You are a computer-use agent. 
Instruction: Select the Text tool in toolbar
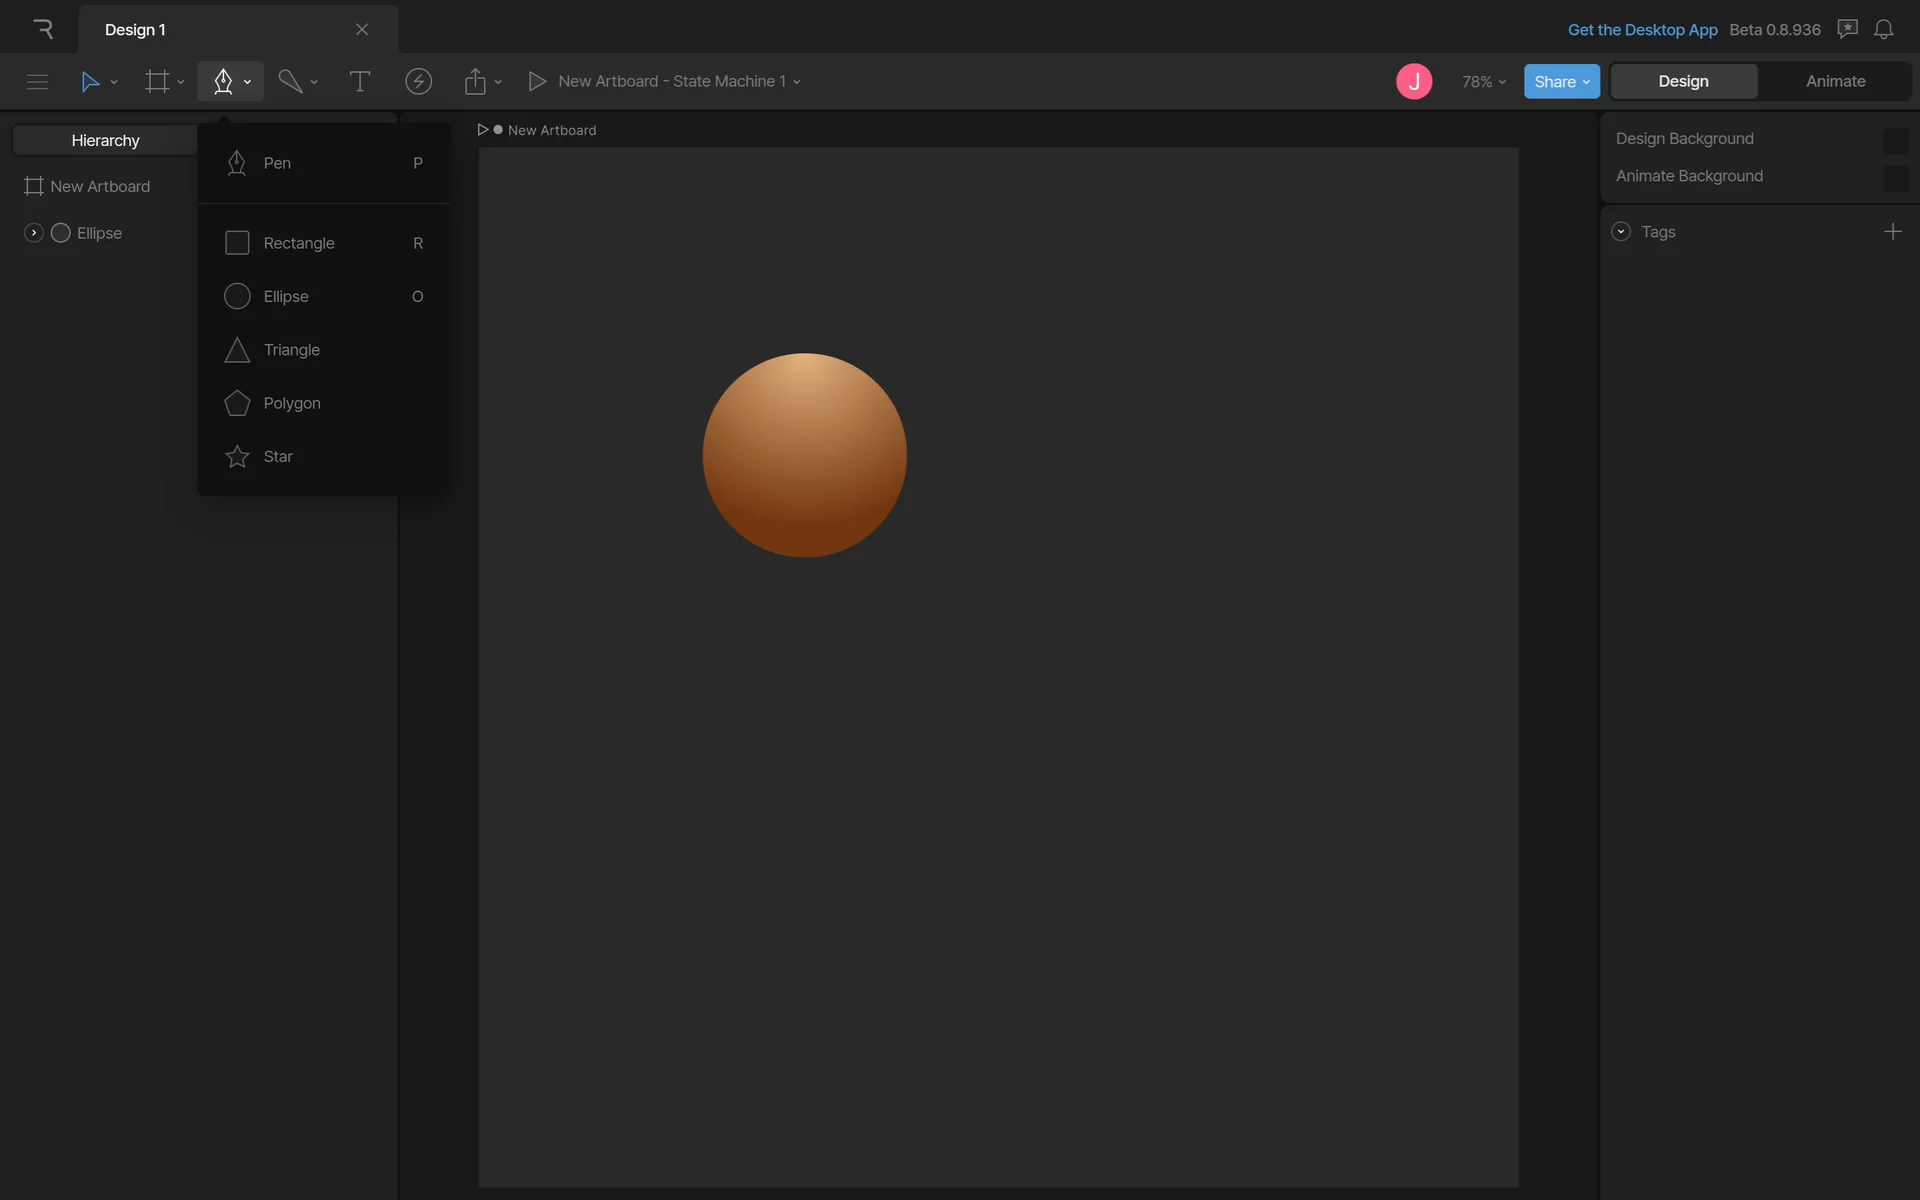pyautogui.click(x=359, y=81)
